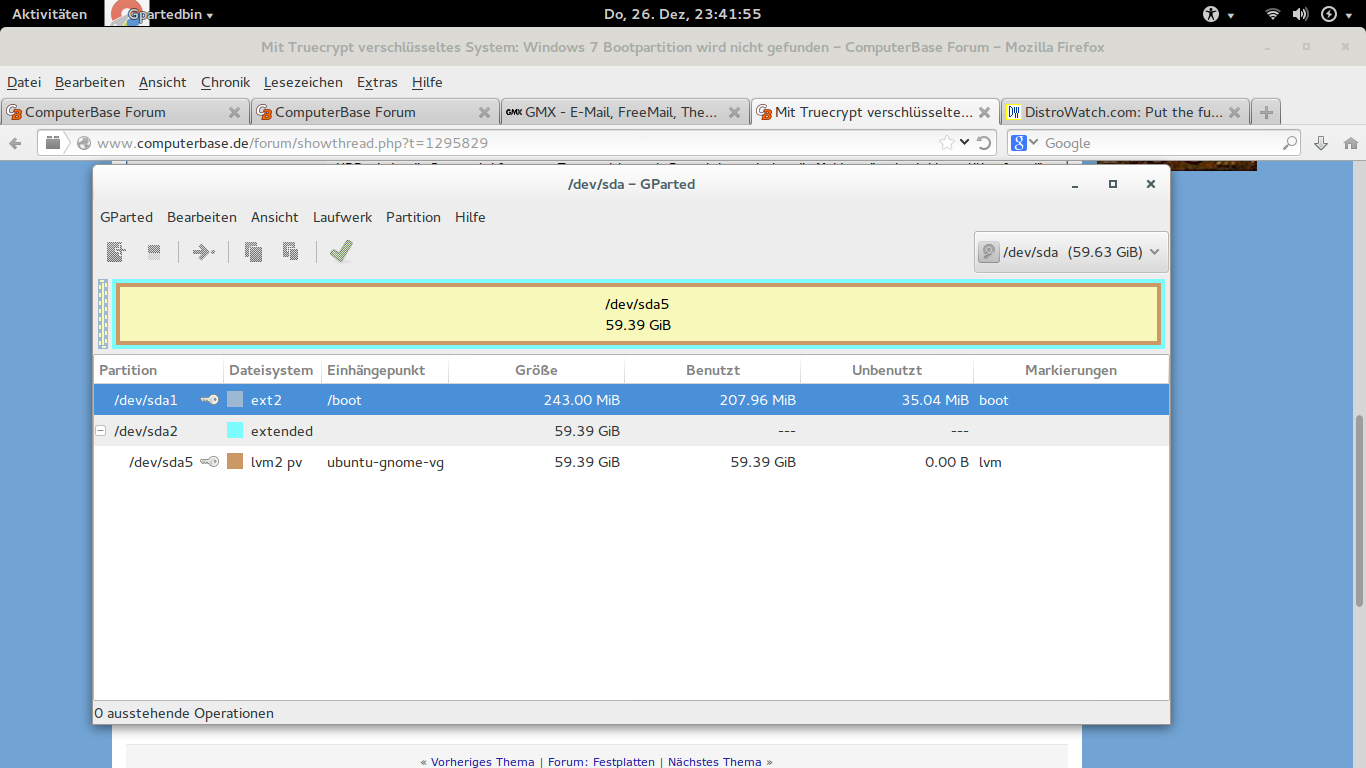Click the ext2 gray-blue color swatch

(235, 400)
